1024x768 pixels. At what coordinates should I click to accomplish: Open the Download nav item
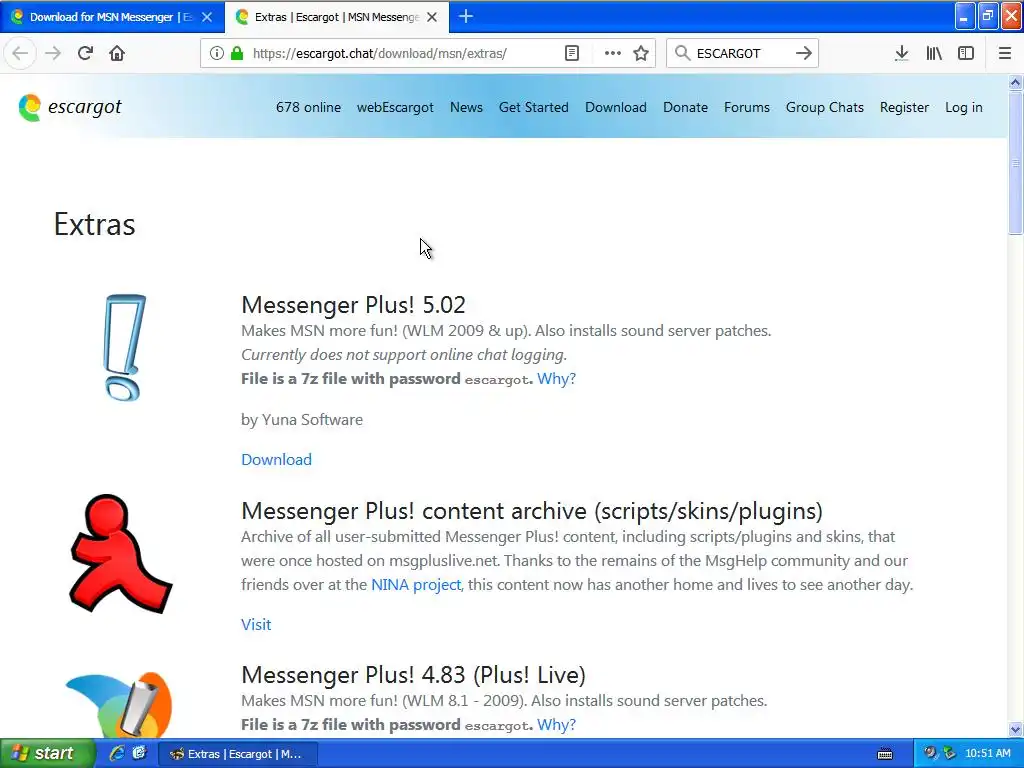(x=616, y=107)
